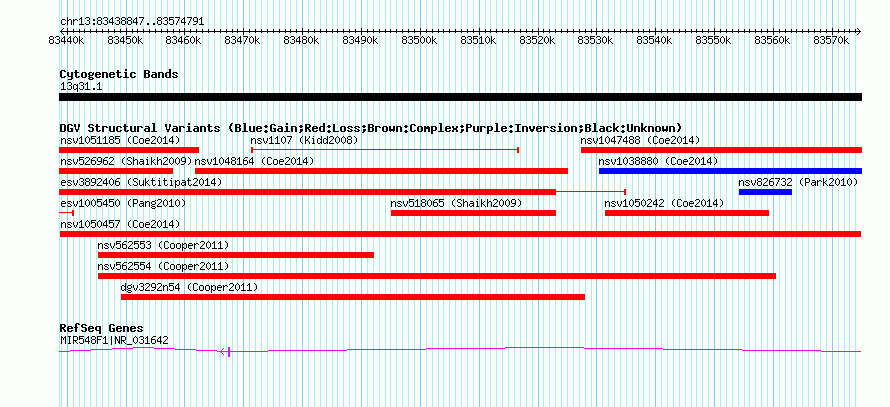This screenshot has width=890, height=407.
Task: Open the nsv518065 (Shaikh2009) label
Action: point(456,203)
